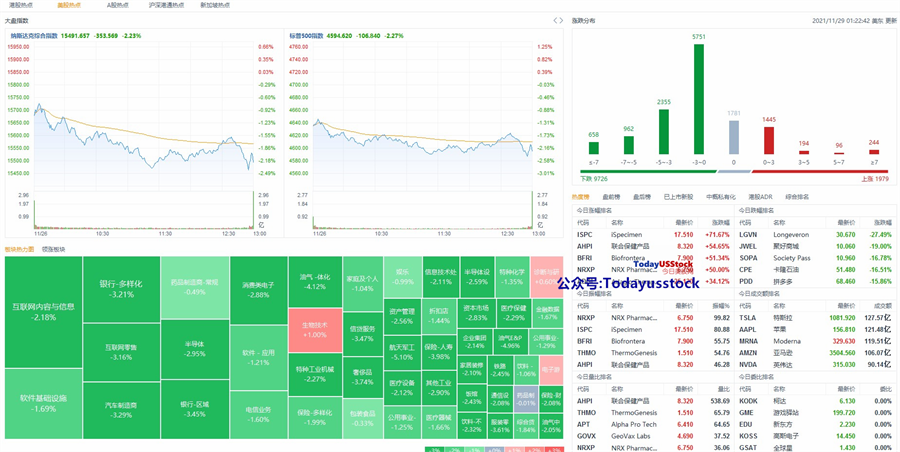
Task: Go to the next index charts arrow
Action: tap(561, 21)
